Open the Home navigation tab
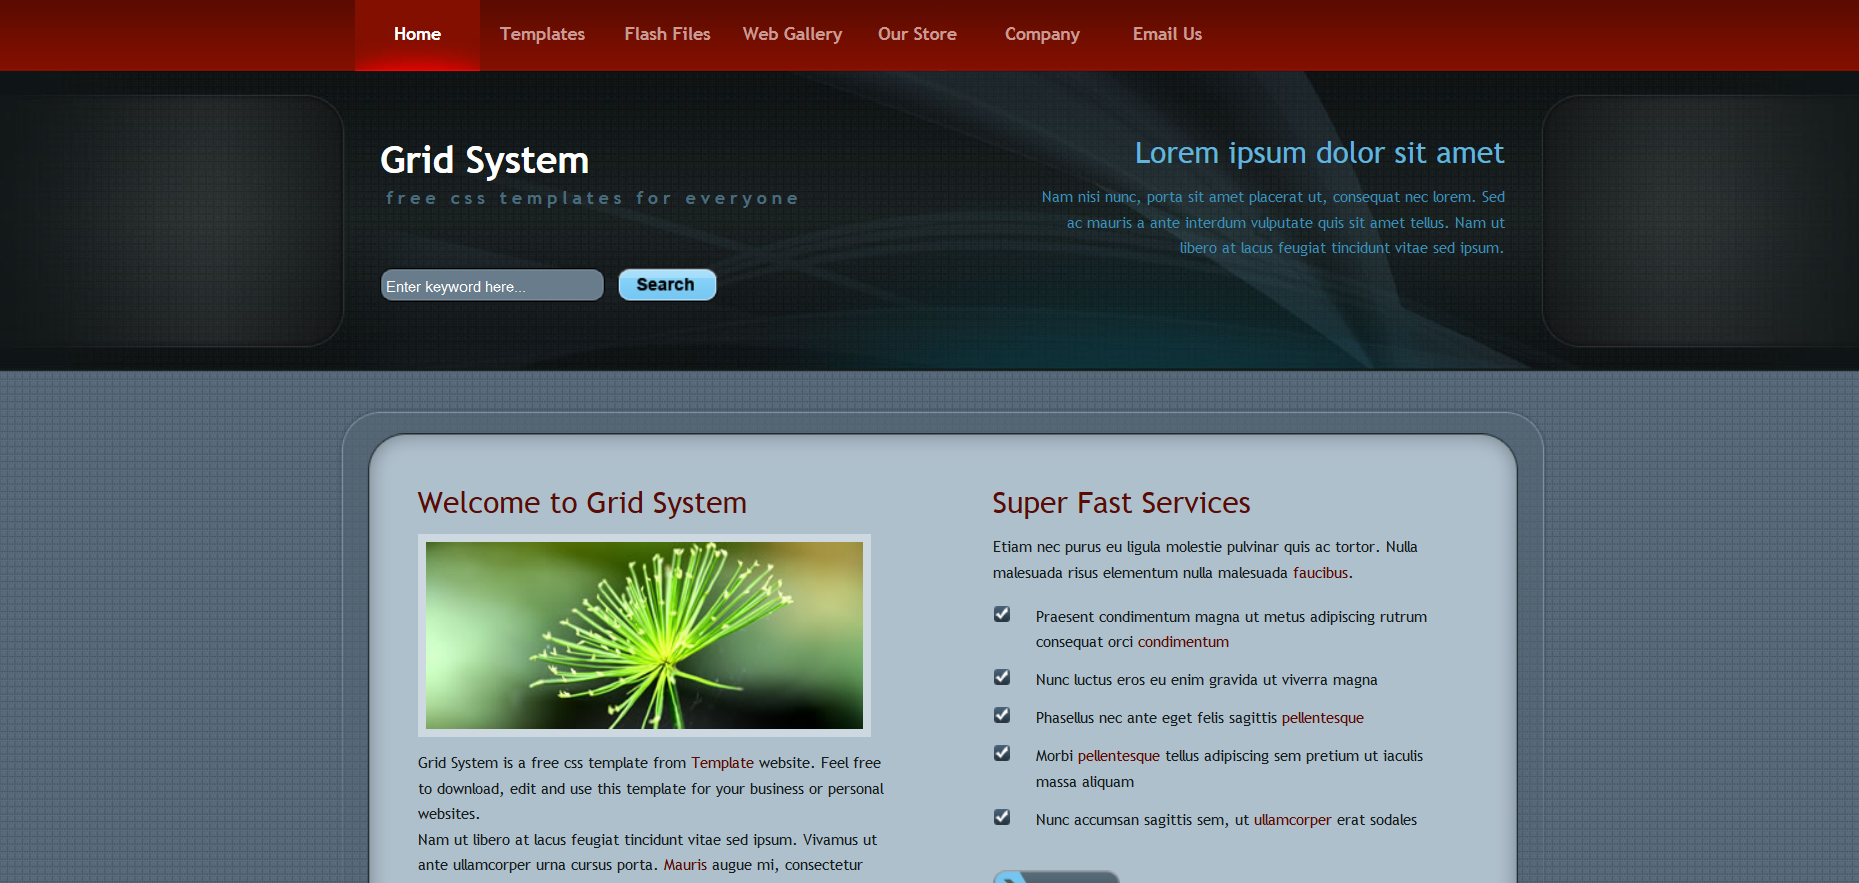Viewport: 1859px width, 883px height. [417, 35]
